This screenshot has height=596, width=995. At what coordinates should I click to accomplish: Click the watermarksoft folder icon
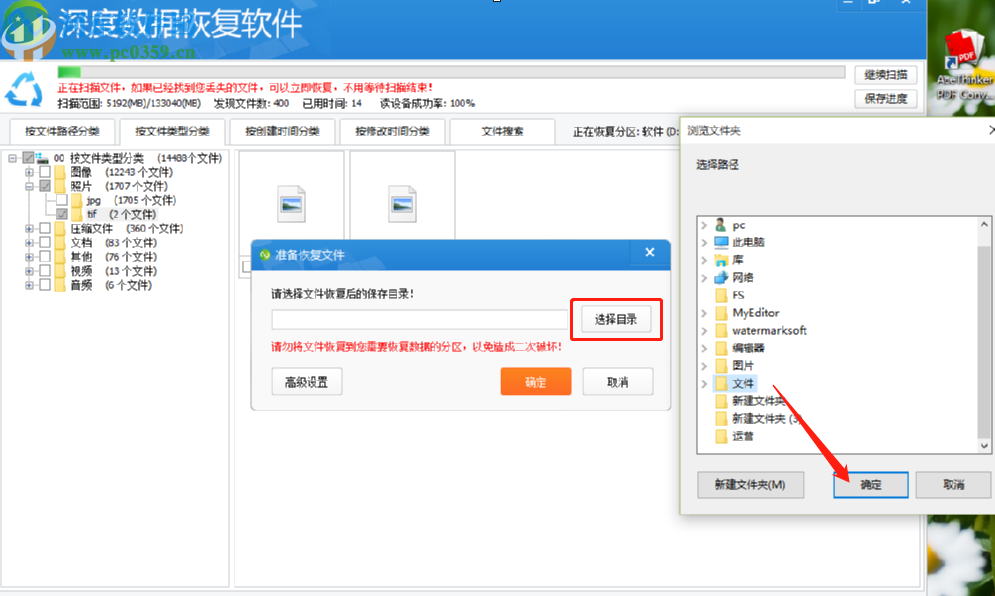point(720,331)
